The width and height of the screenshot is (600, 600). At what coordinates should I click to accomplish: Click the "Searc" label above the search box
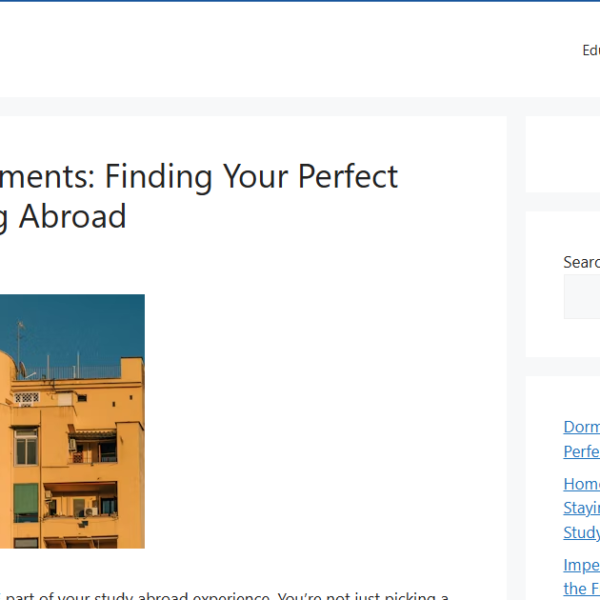[582, 262]
